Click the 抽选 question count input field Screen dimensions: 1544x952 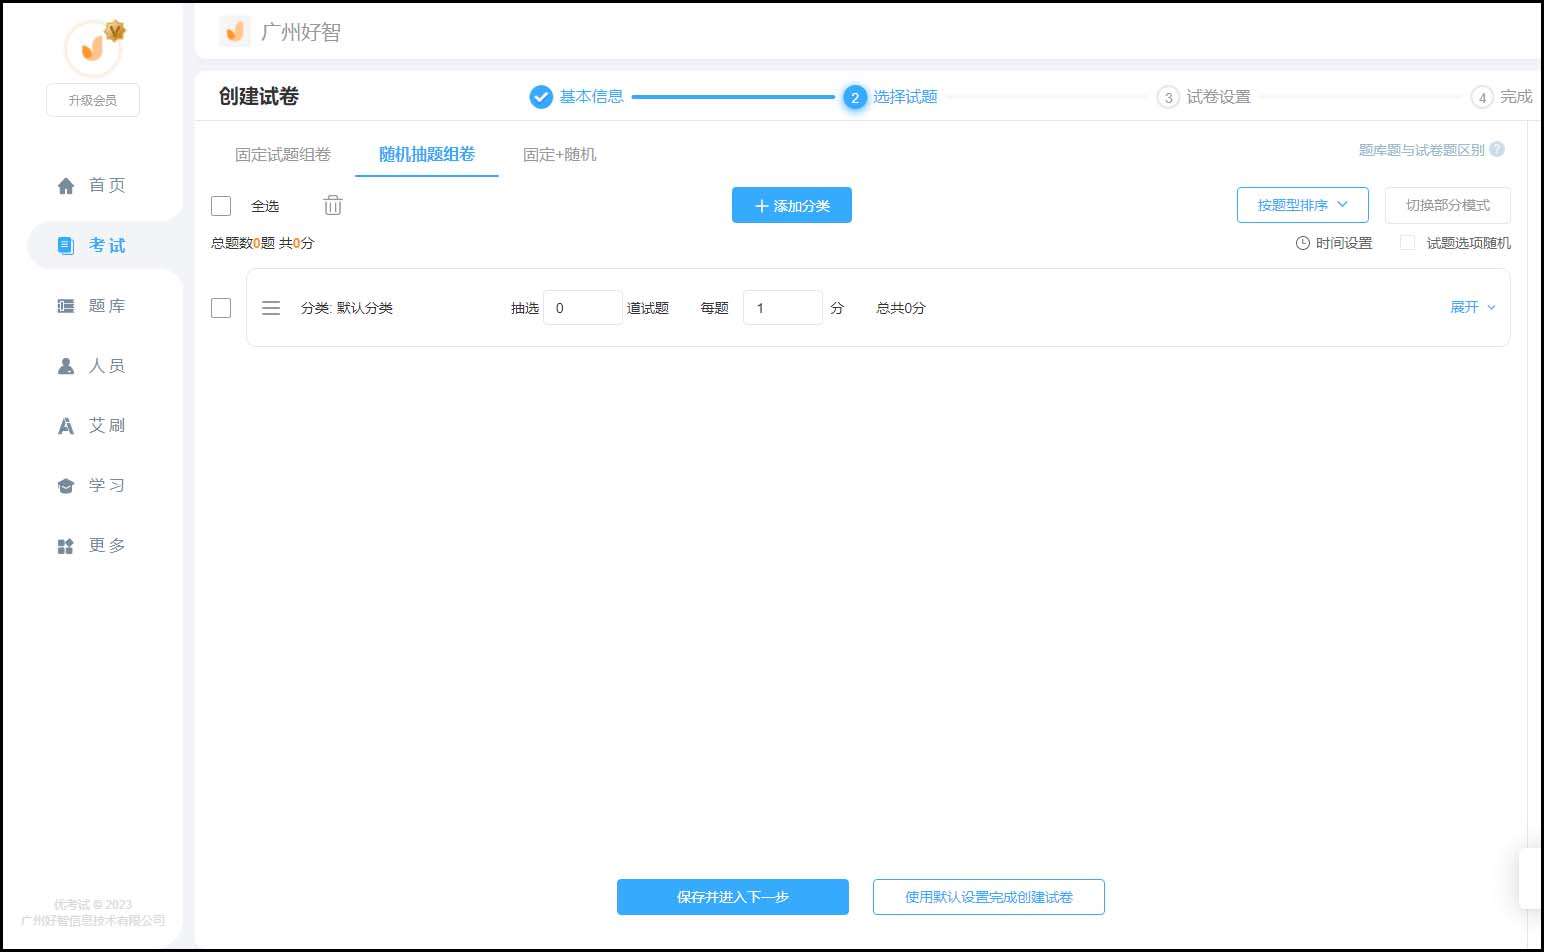point(582,308)
